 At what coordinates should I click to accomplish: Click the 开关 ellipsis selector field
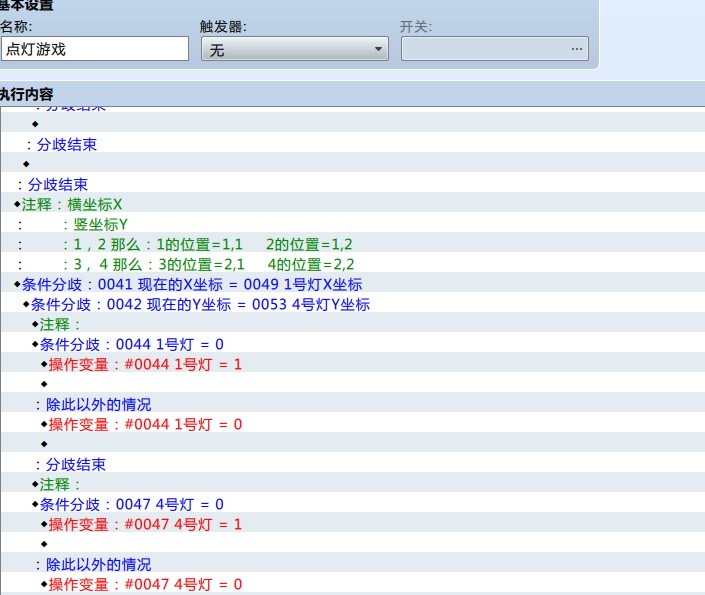pyautogui.click(x=495, y=49)
